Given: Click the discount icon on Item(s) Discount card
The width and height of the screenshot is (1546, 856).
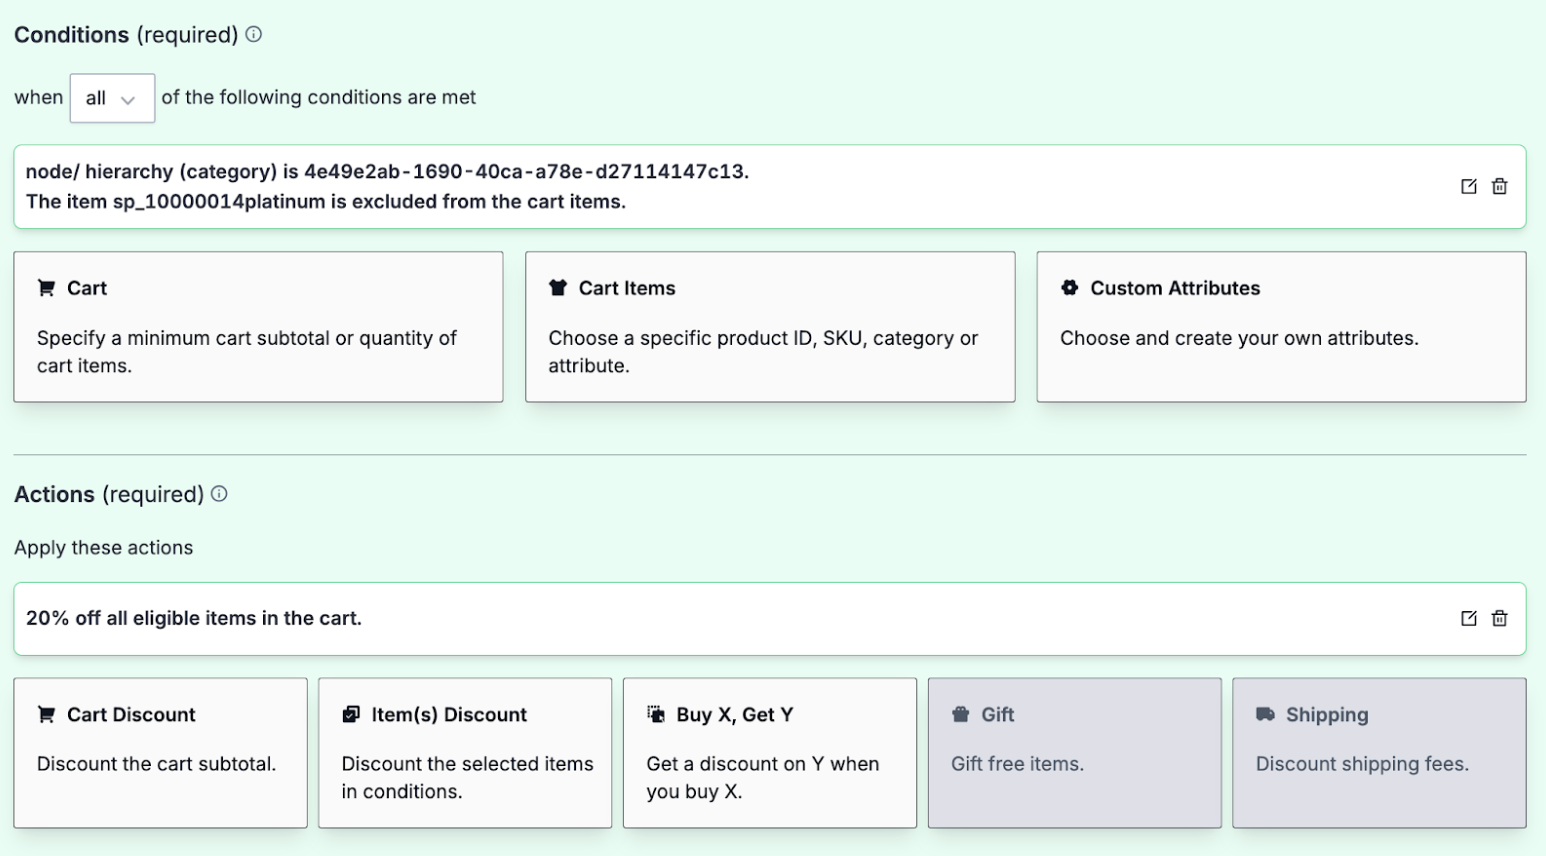Looking at the screenshot, I should (x=351, y=714).
